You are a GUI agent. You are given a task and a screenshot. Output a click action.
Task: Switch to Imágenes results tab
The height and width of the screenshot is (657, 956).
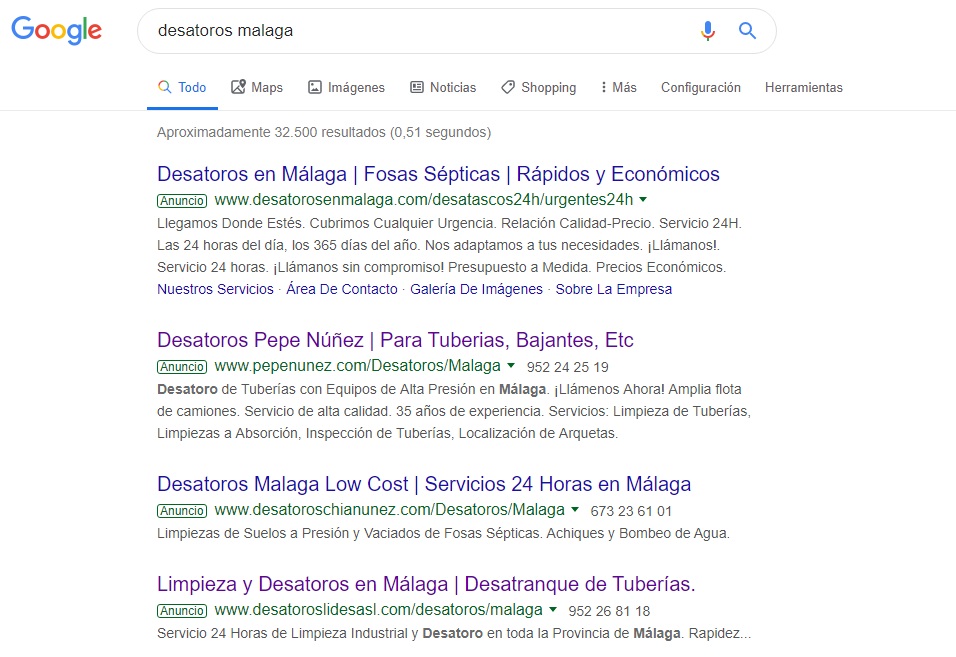pyautogui.click(x=346, y=87)
